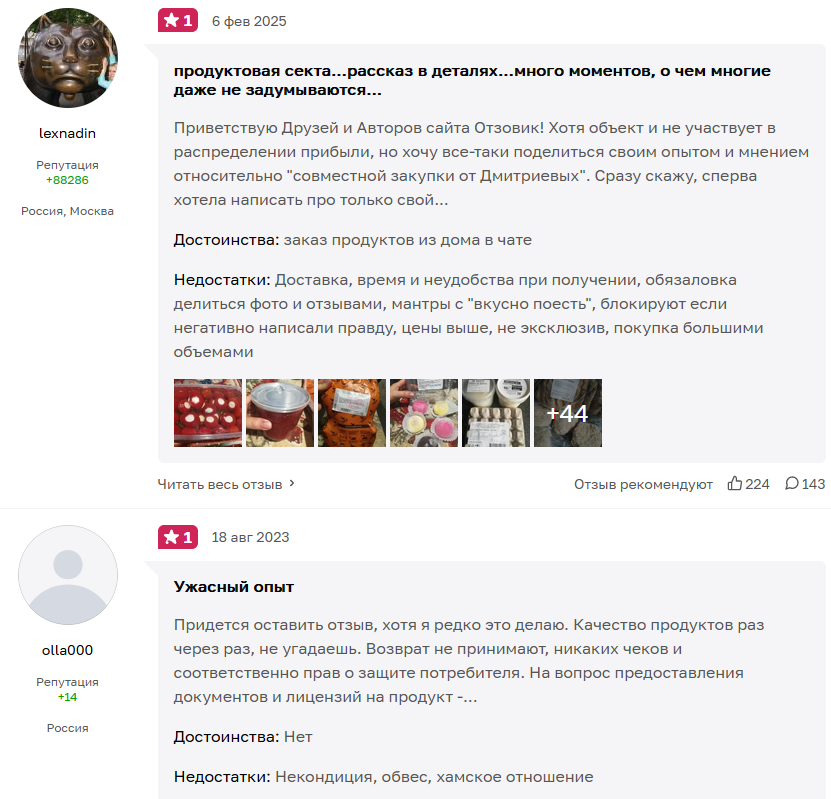Open lexnadin's cat statue avatar

tap(68, 58)
